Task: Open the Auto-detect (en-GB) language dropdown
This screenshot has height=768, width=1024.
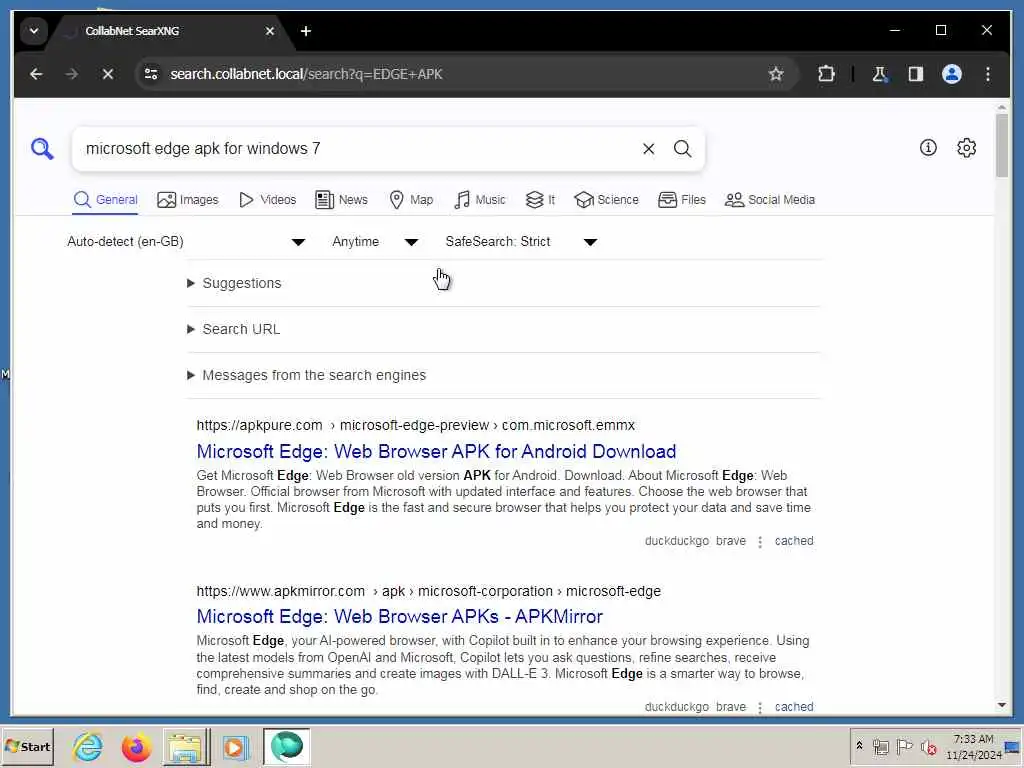Action: [186, 242]
